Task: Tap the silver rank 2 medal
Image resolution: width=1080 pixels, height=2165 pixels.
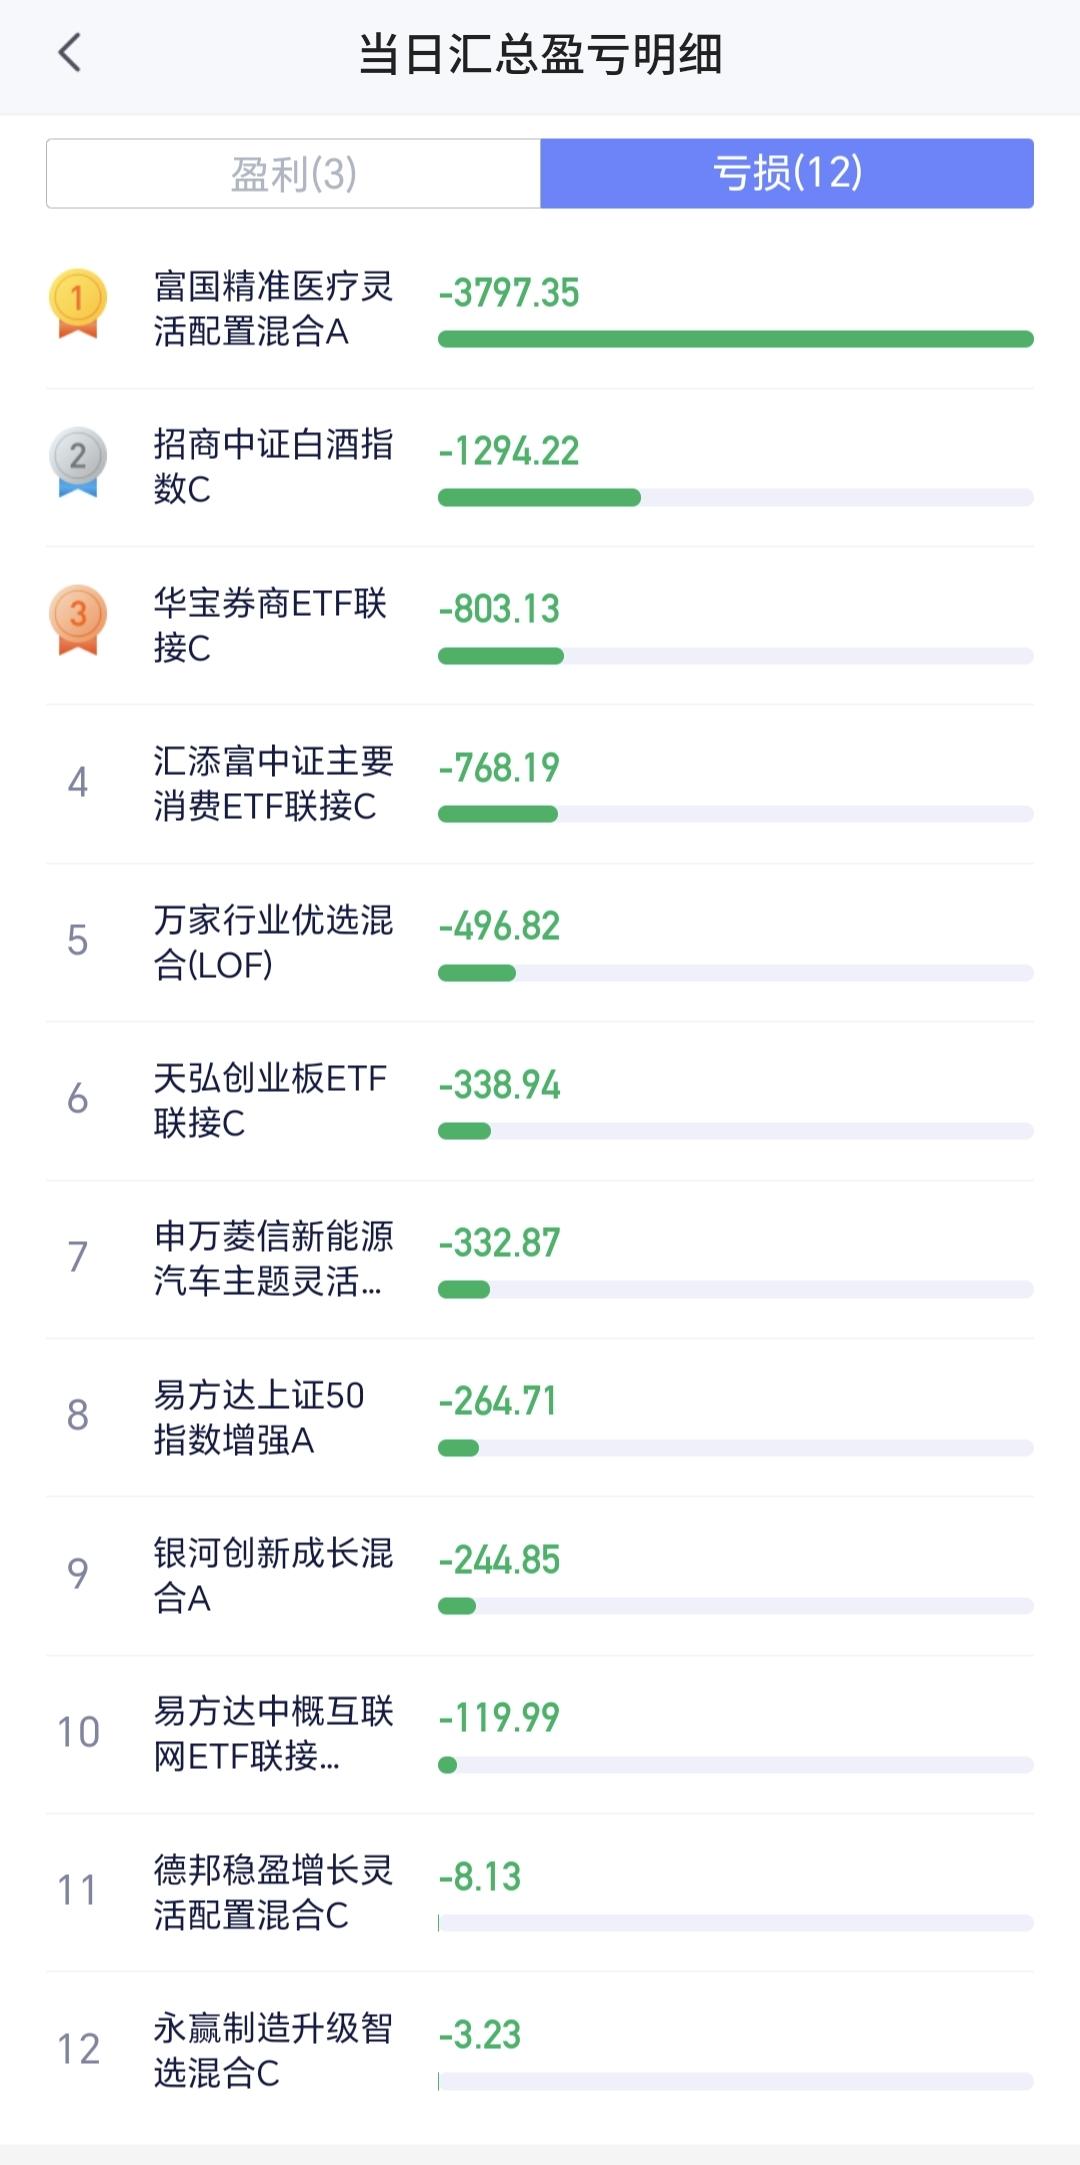Action: (x=78, y=461)
